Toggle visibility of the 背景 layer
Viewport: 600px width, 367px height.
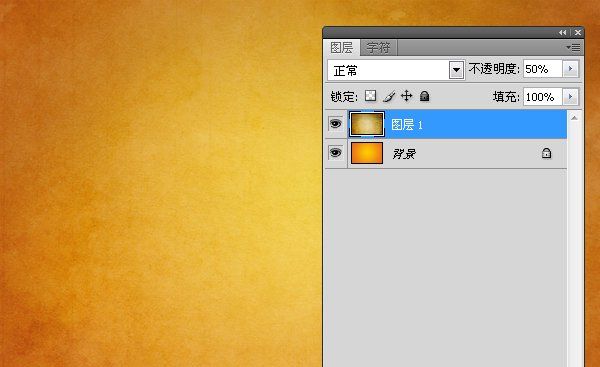336,153
